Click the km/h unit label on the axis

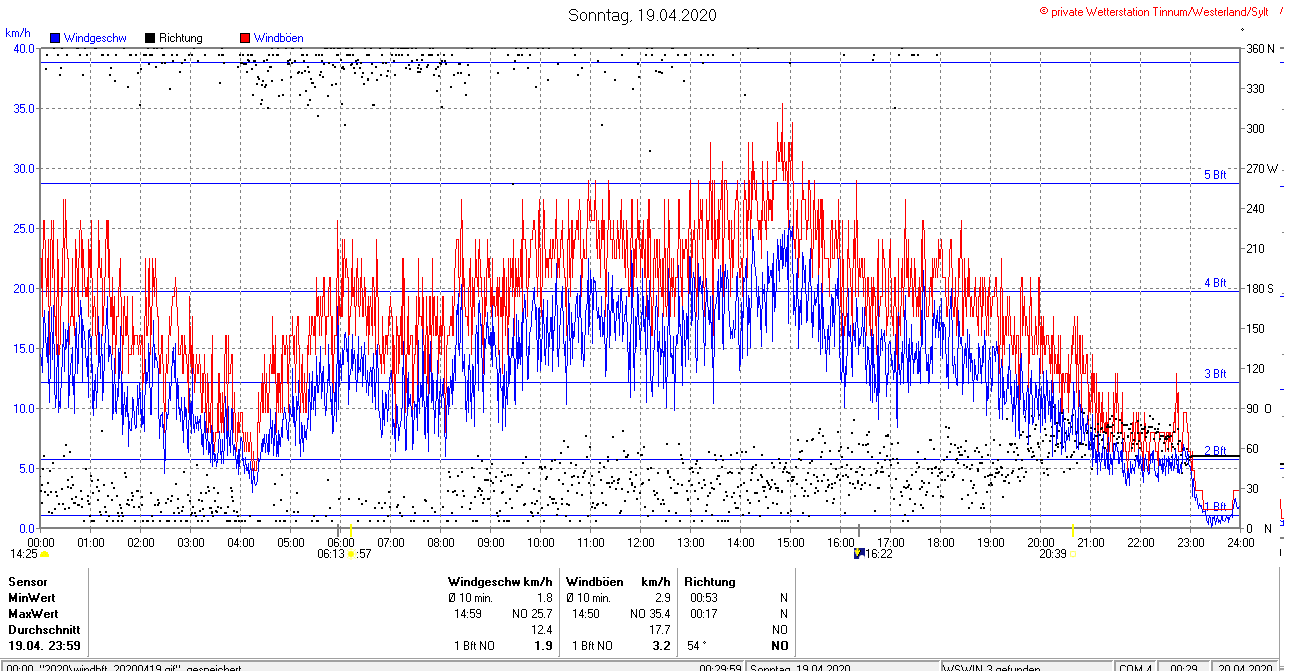[18, 33]
